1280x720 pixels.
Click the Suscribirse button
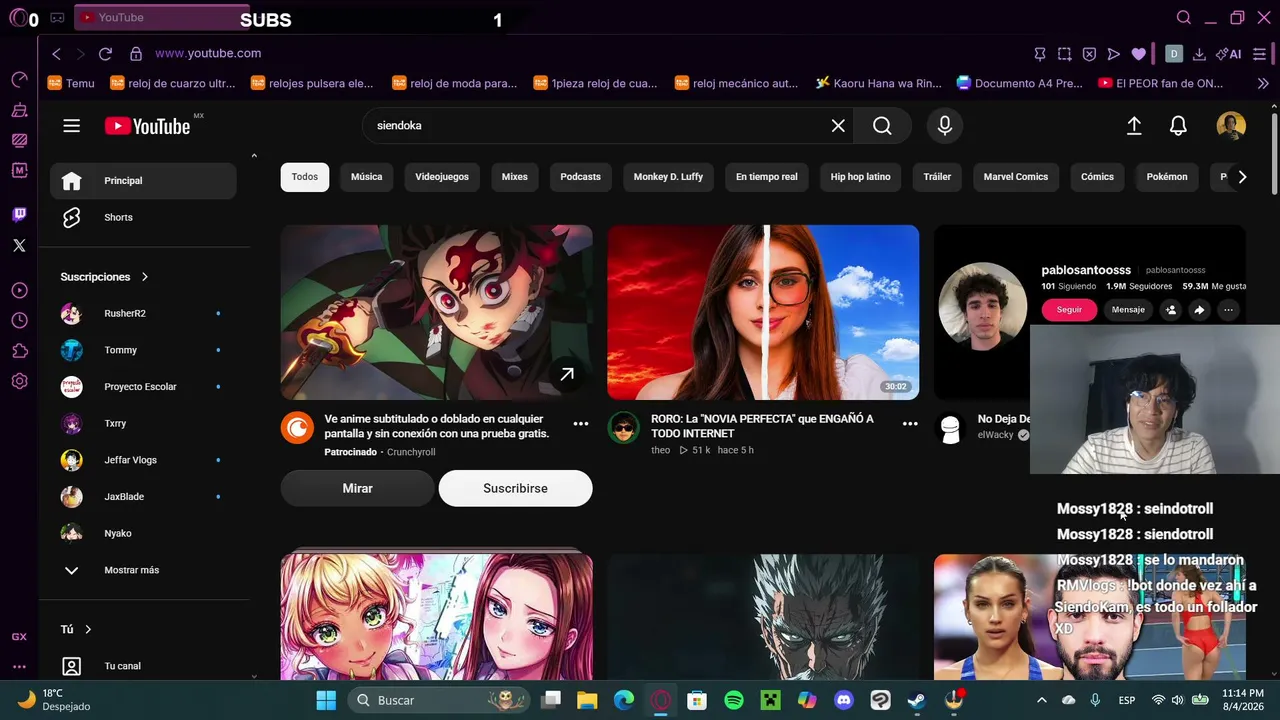515,488
